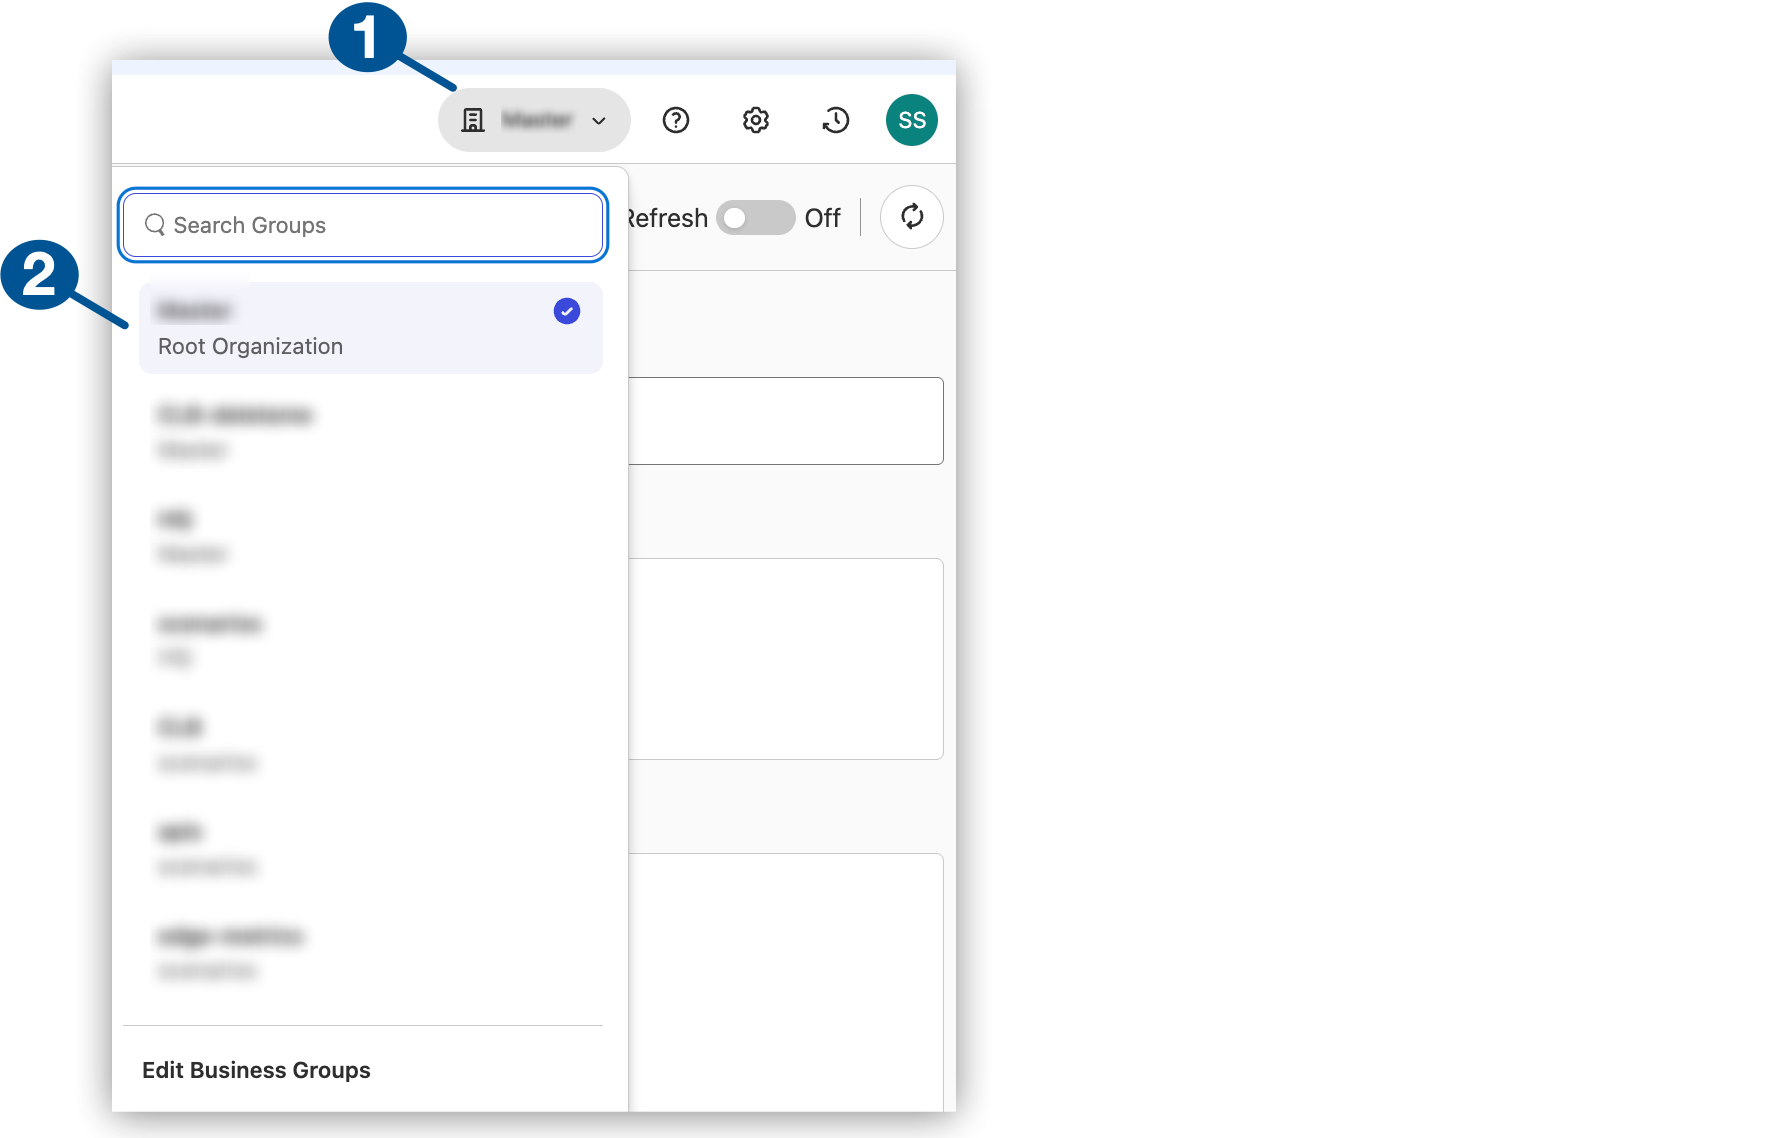Open Edit Business Groups
Image resolution: width=1786 pixels, height=1138 pixels.
tap(256, 1070)
